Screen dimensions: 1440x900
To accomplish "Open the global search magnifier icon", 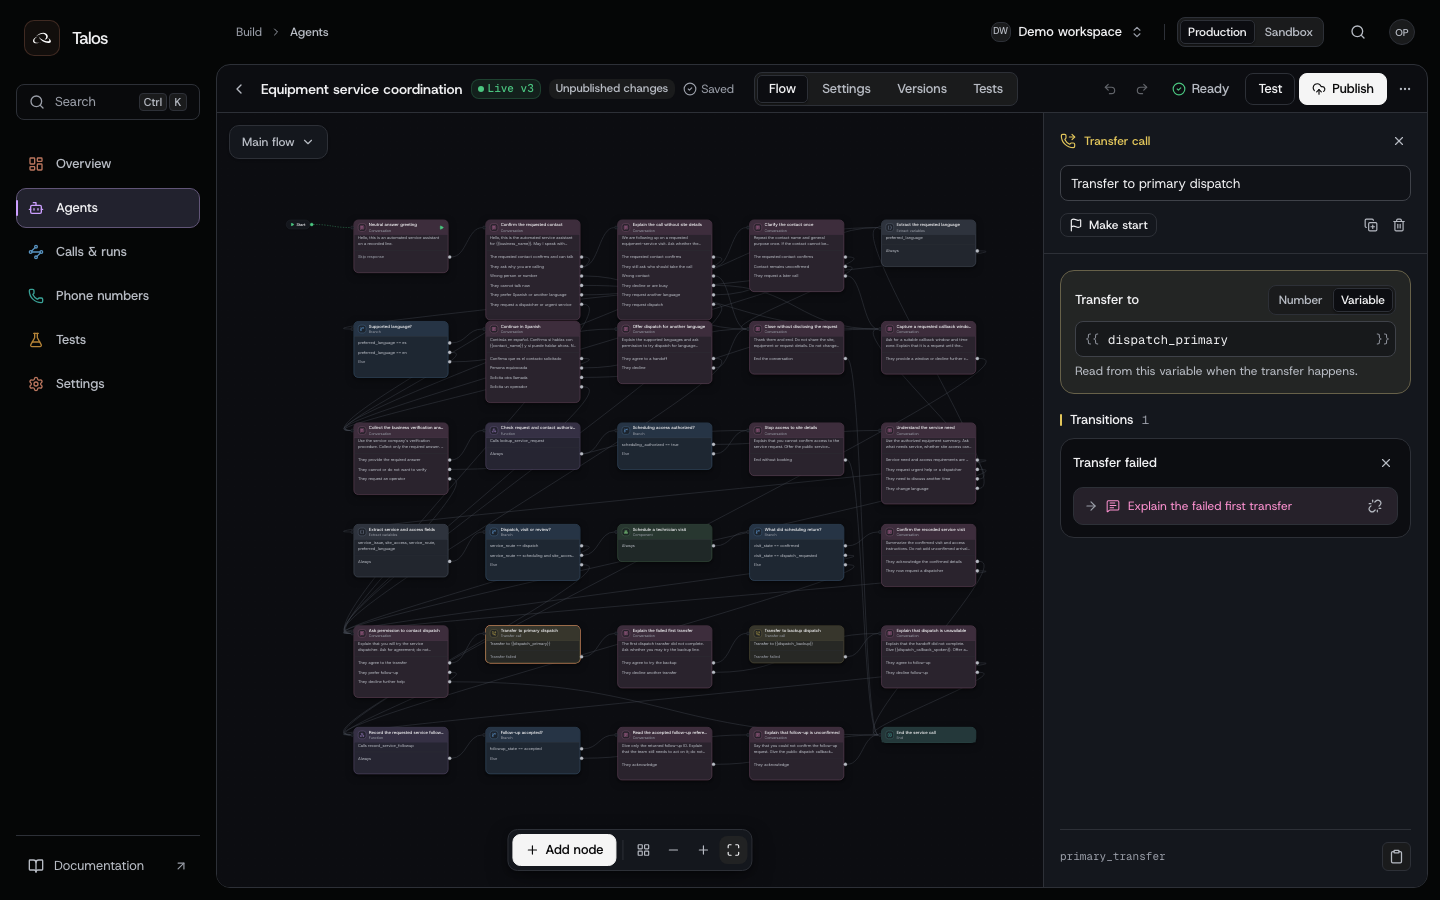I will click(x=1358, y=32).
